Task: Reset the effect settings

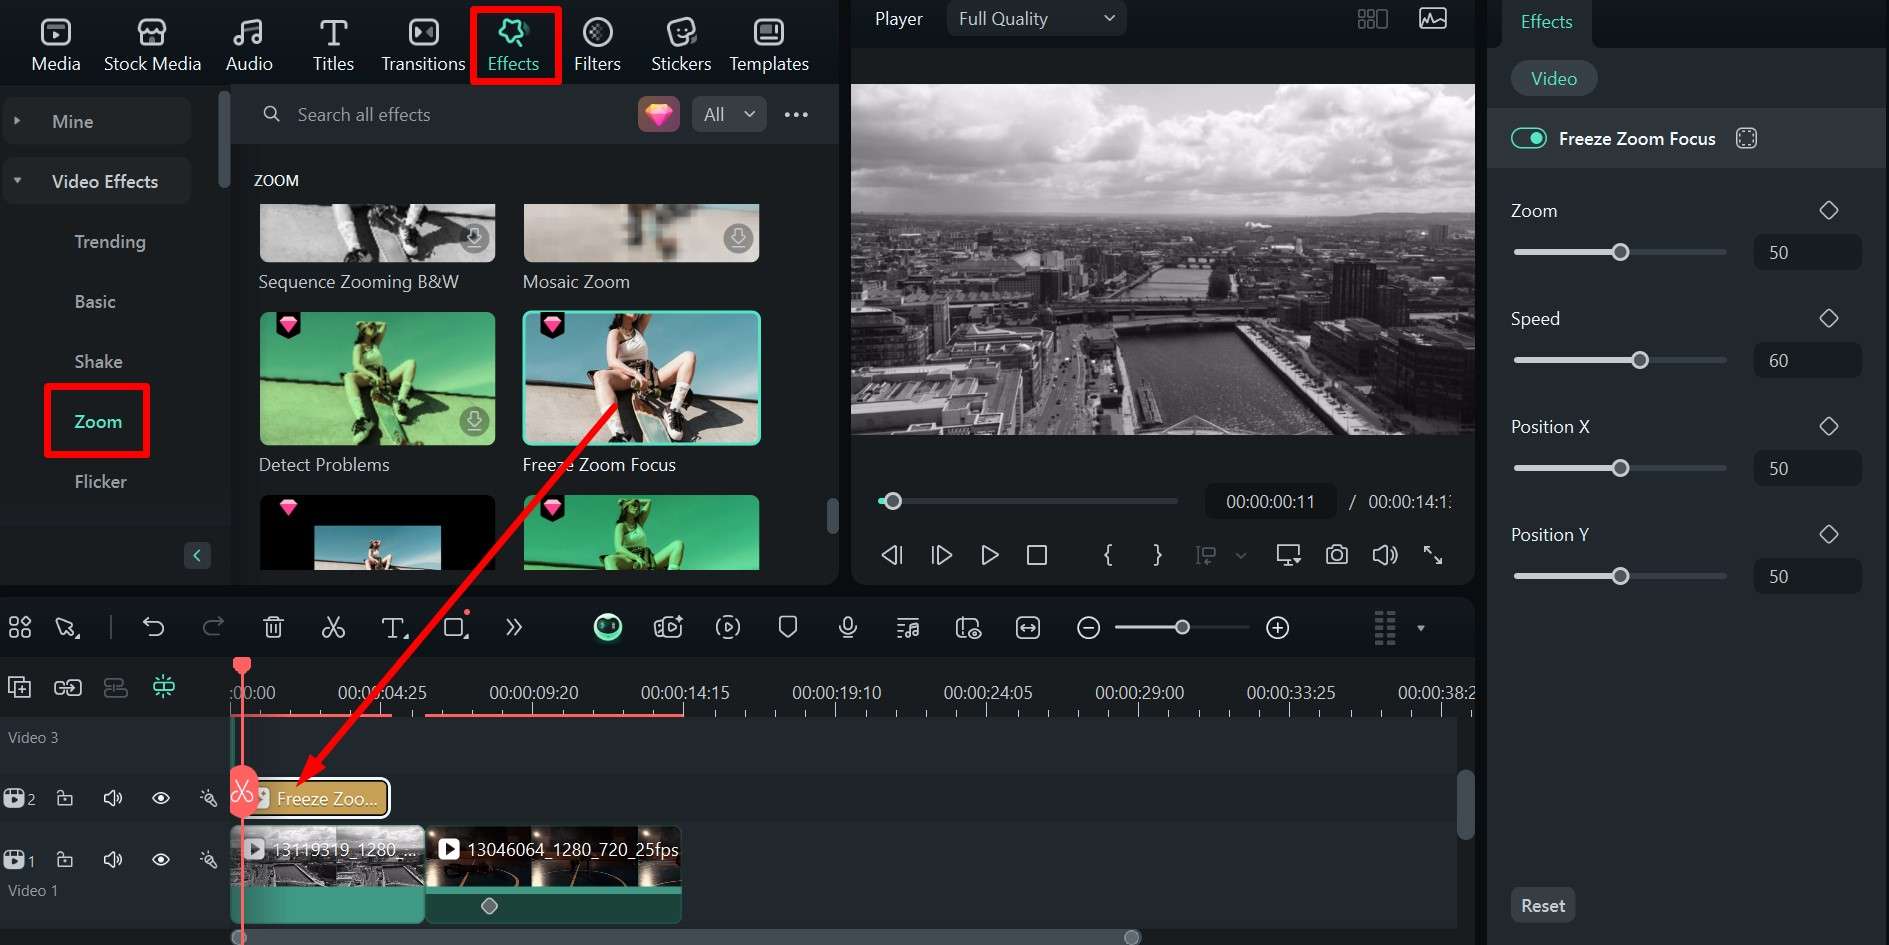Action: click(1543, 905)
